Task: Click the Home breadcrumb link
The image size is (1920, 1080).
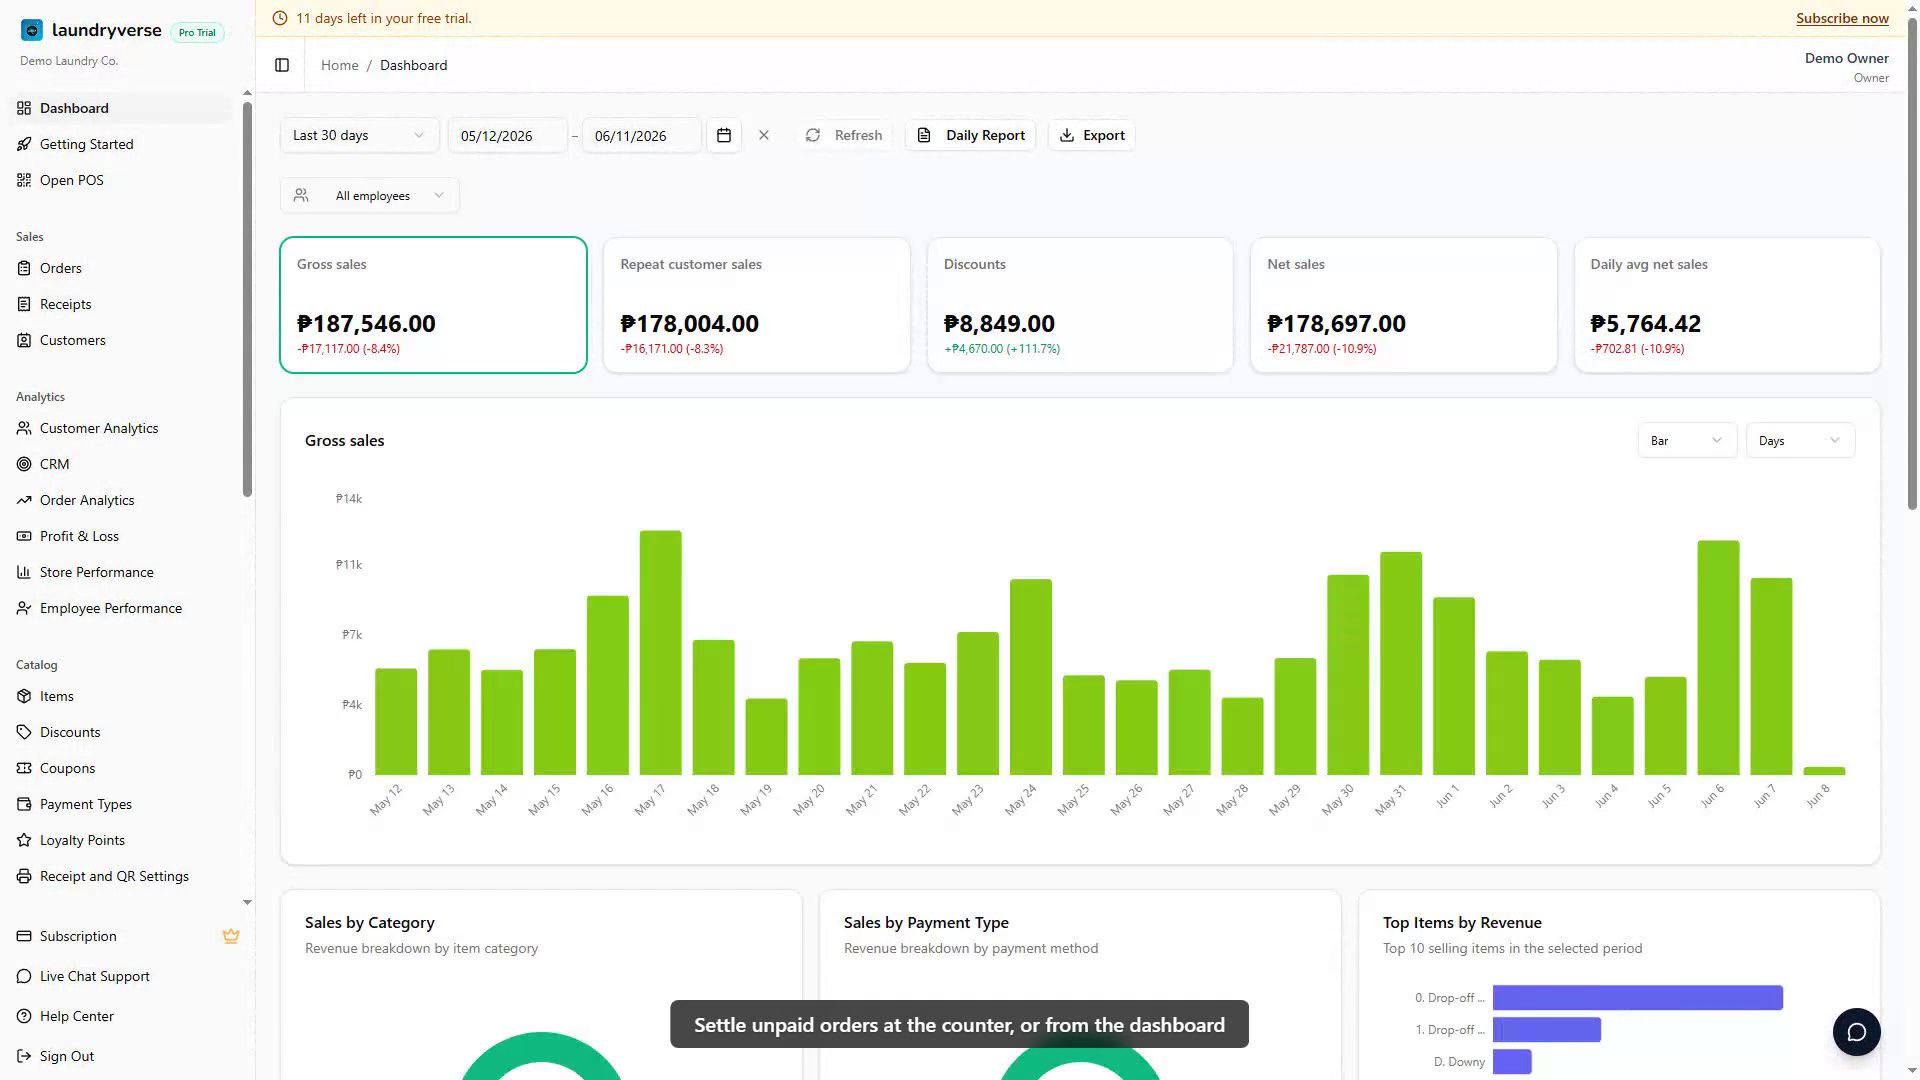Action: pyautogui.click(x=339, y=65)
